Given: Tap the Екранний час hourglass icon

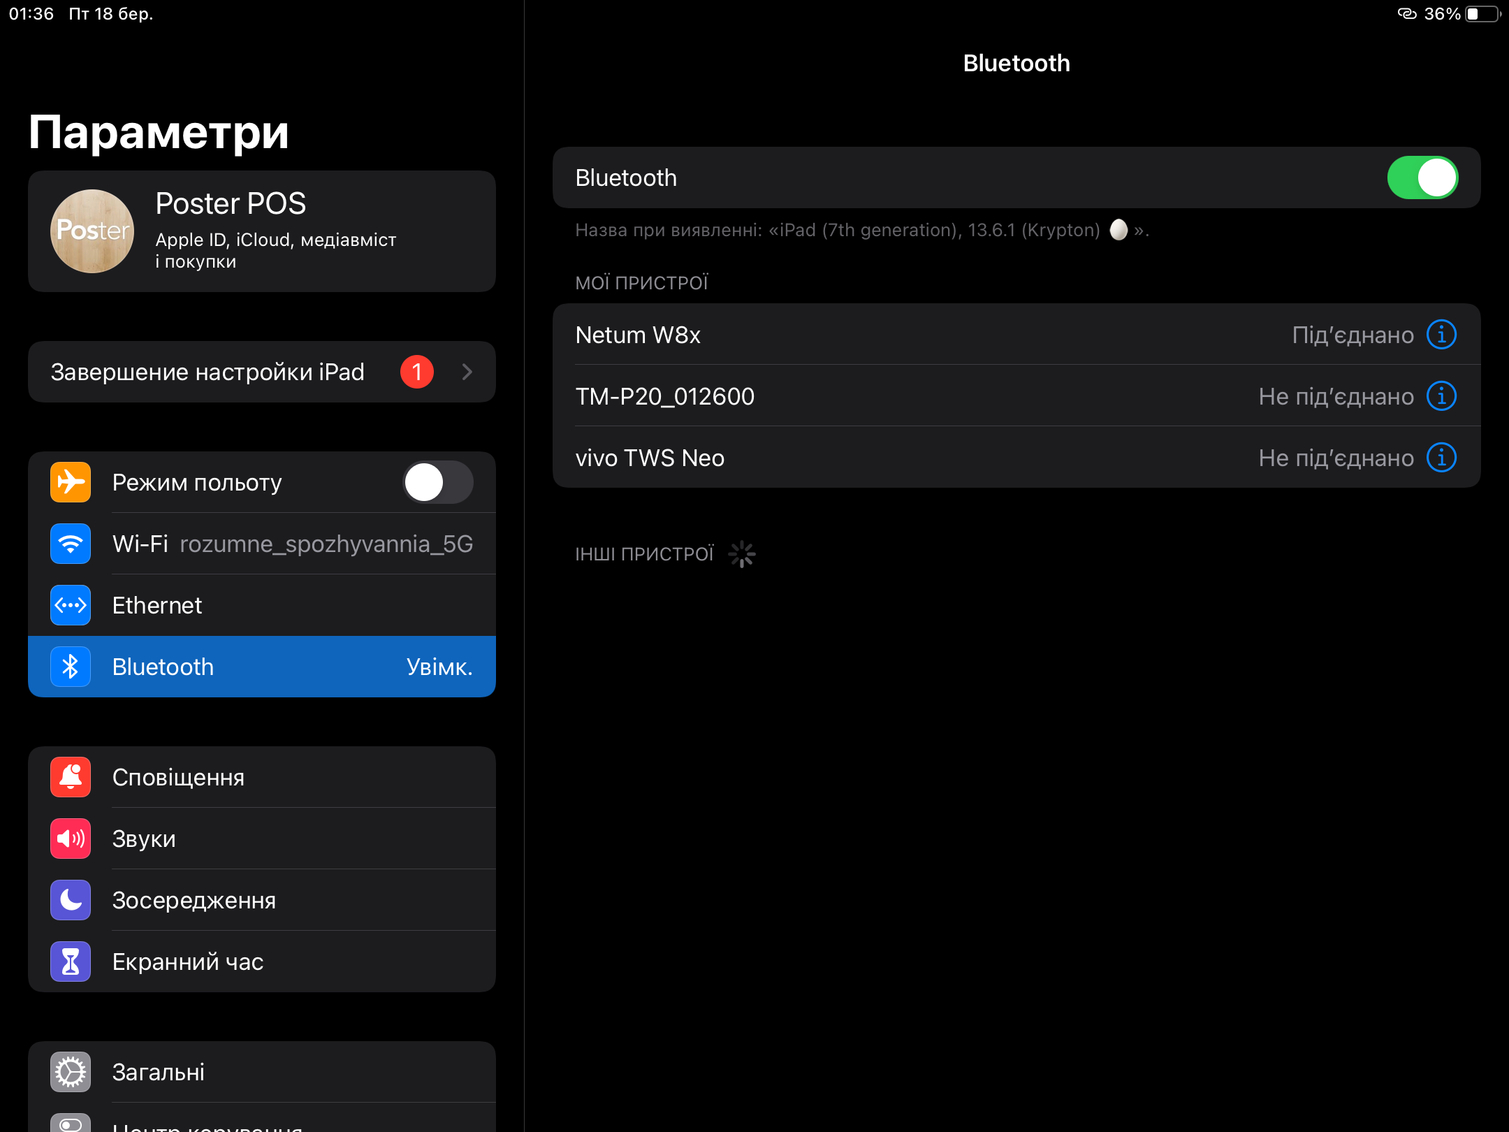Looking at the screenshot, I should [71, 962].
